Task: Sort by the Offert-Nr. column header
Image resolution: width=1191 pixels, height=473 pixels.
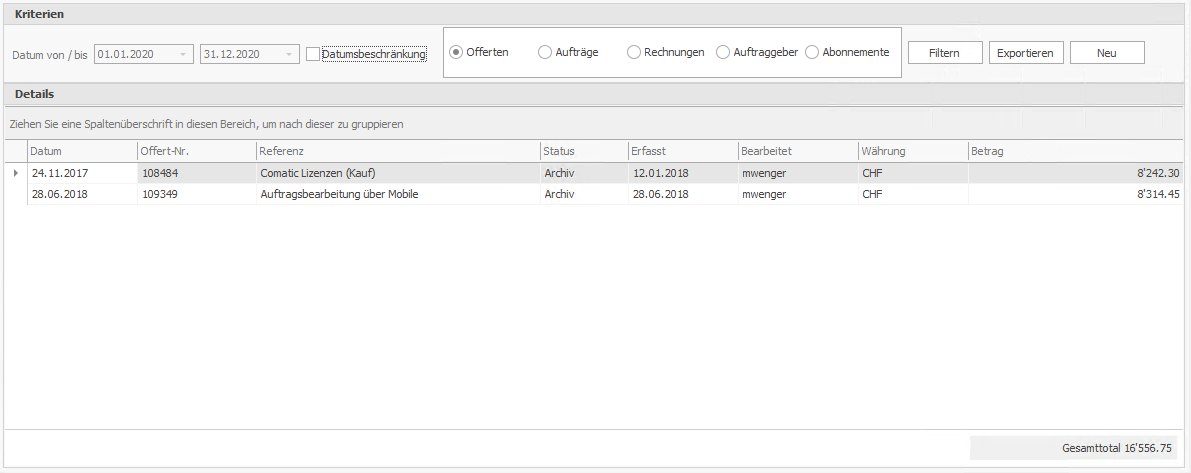Action: coord(195,151)
